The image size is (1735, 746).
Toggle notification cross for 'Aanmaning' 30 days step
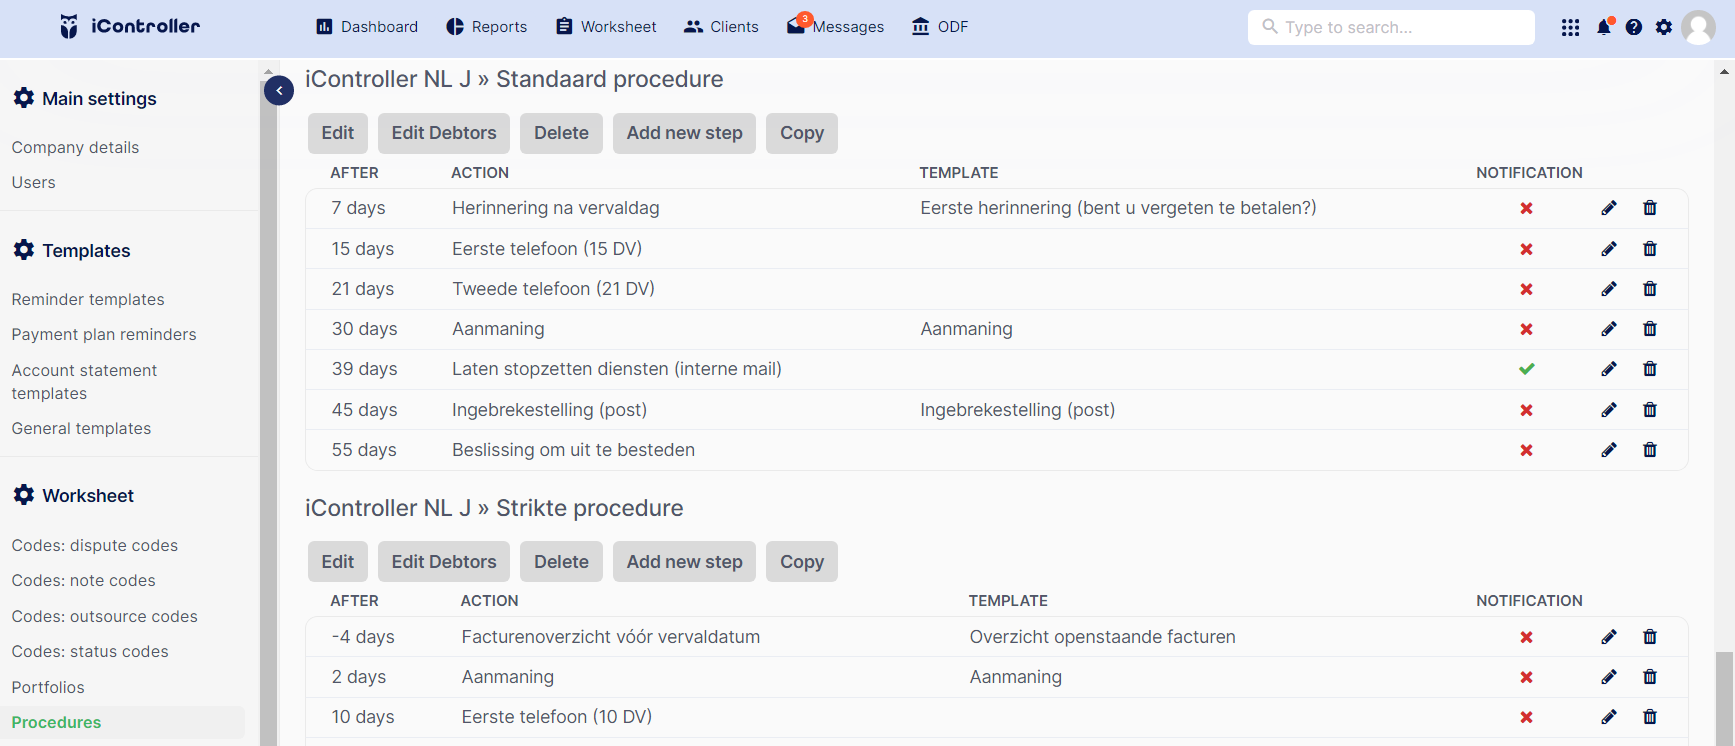[x=1526, y=329]
